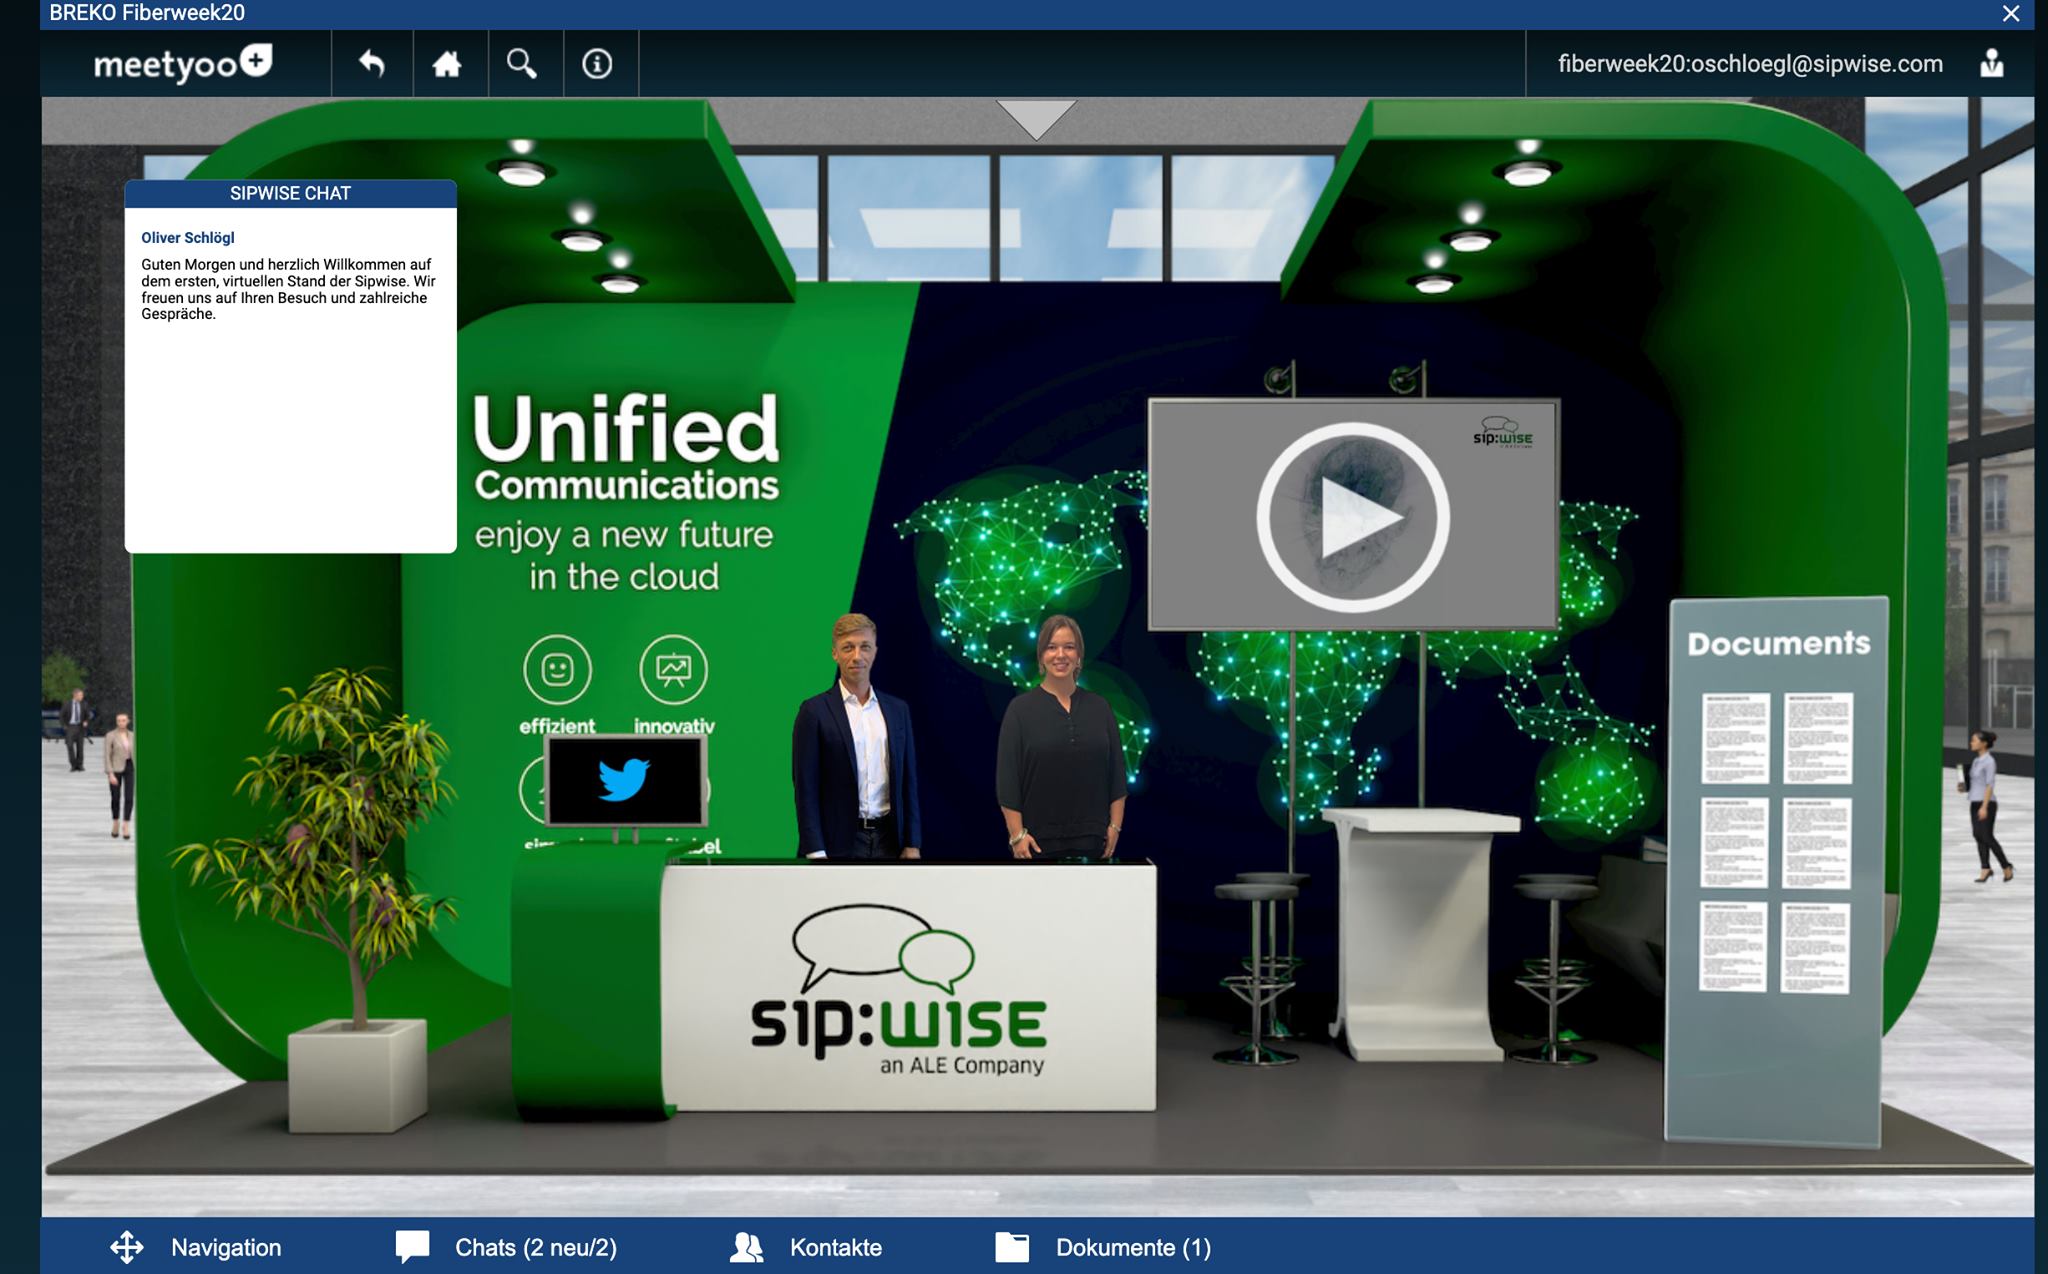Screen dimensions: 2048x1274
Task: Click the Guten Morgen welcome message
Action: tap(289, 289)
